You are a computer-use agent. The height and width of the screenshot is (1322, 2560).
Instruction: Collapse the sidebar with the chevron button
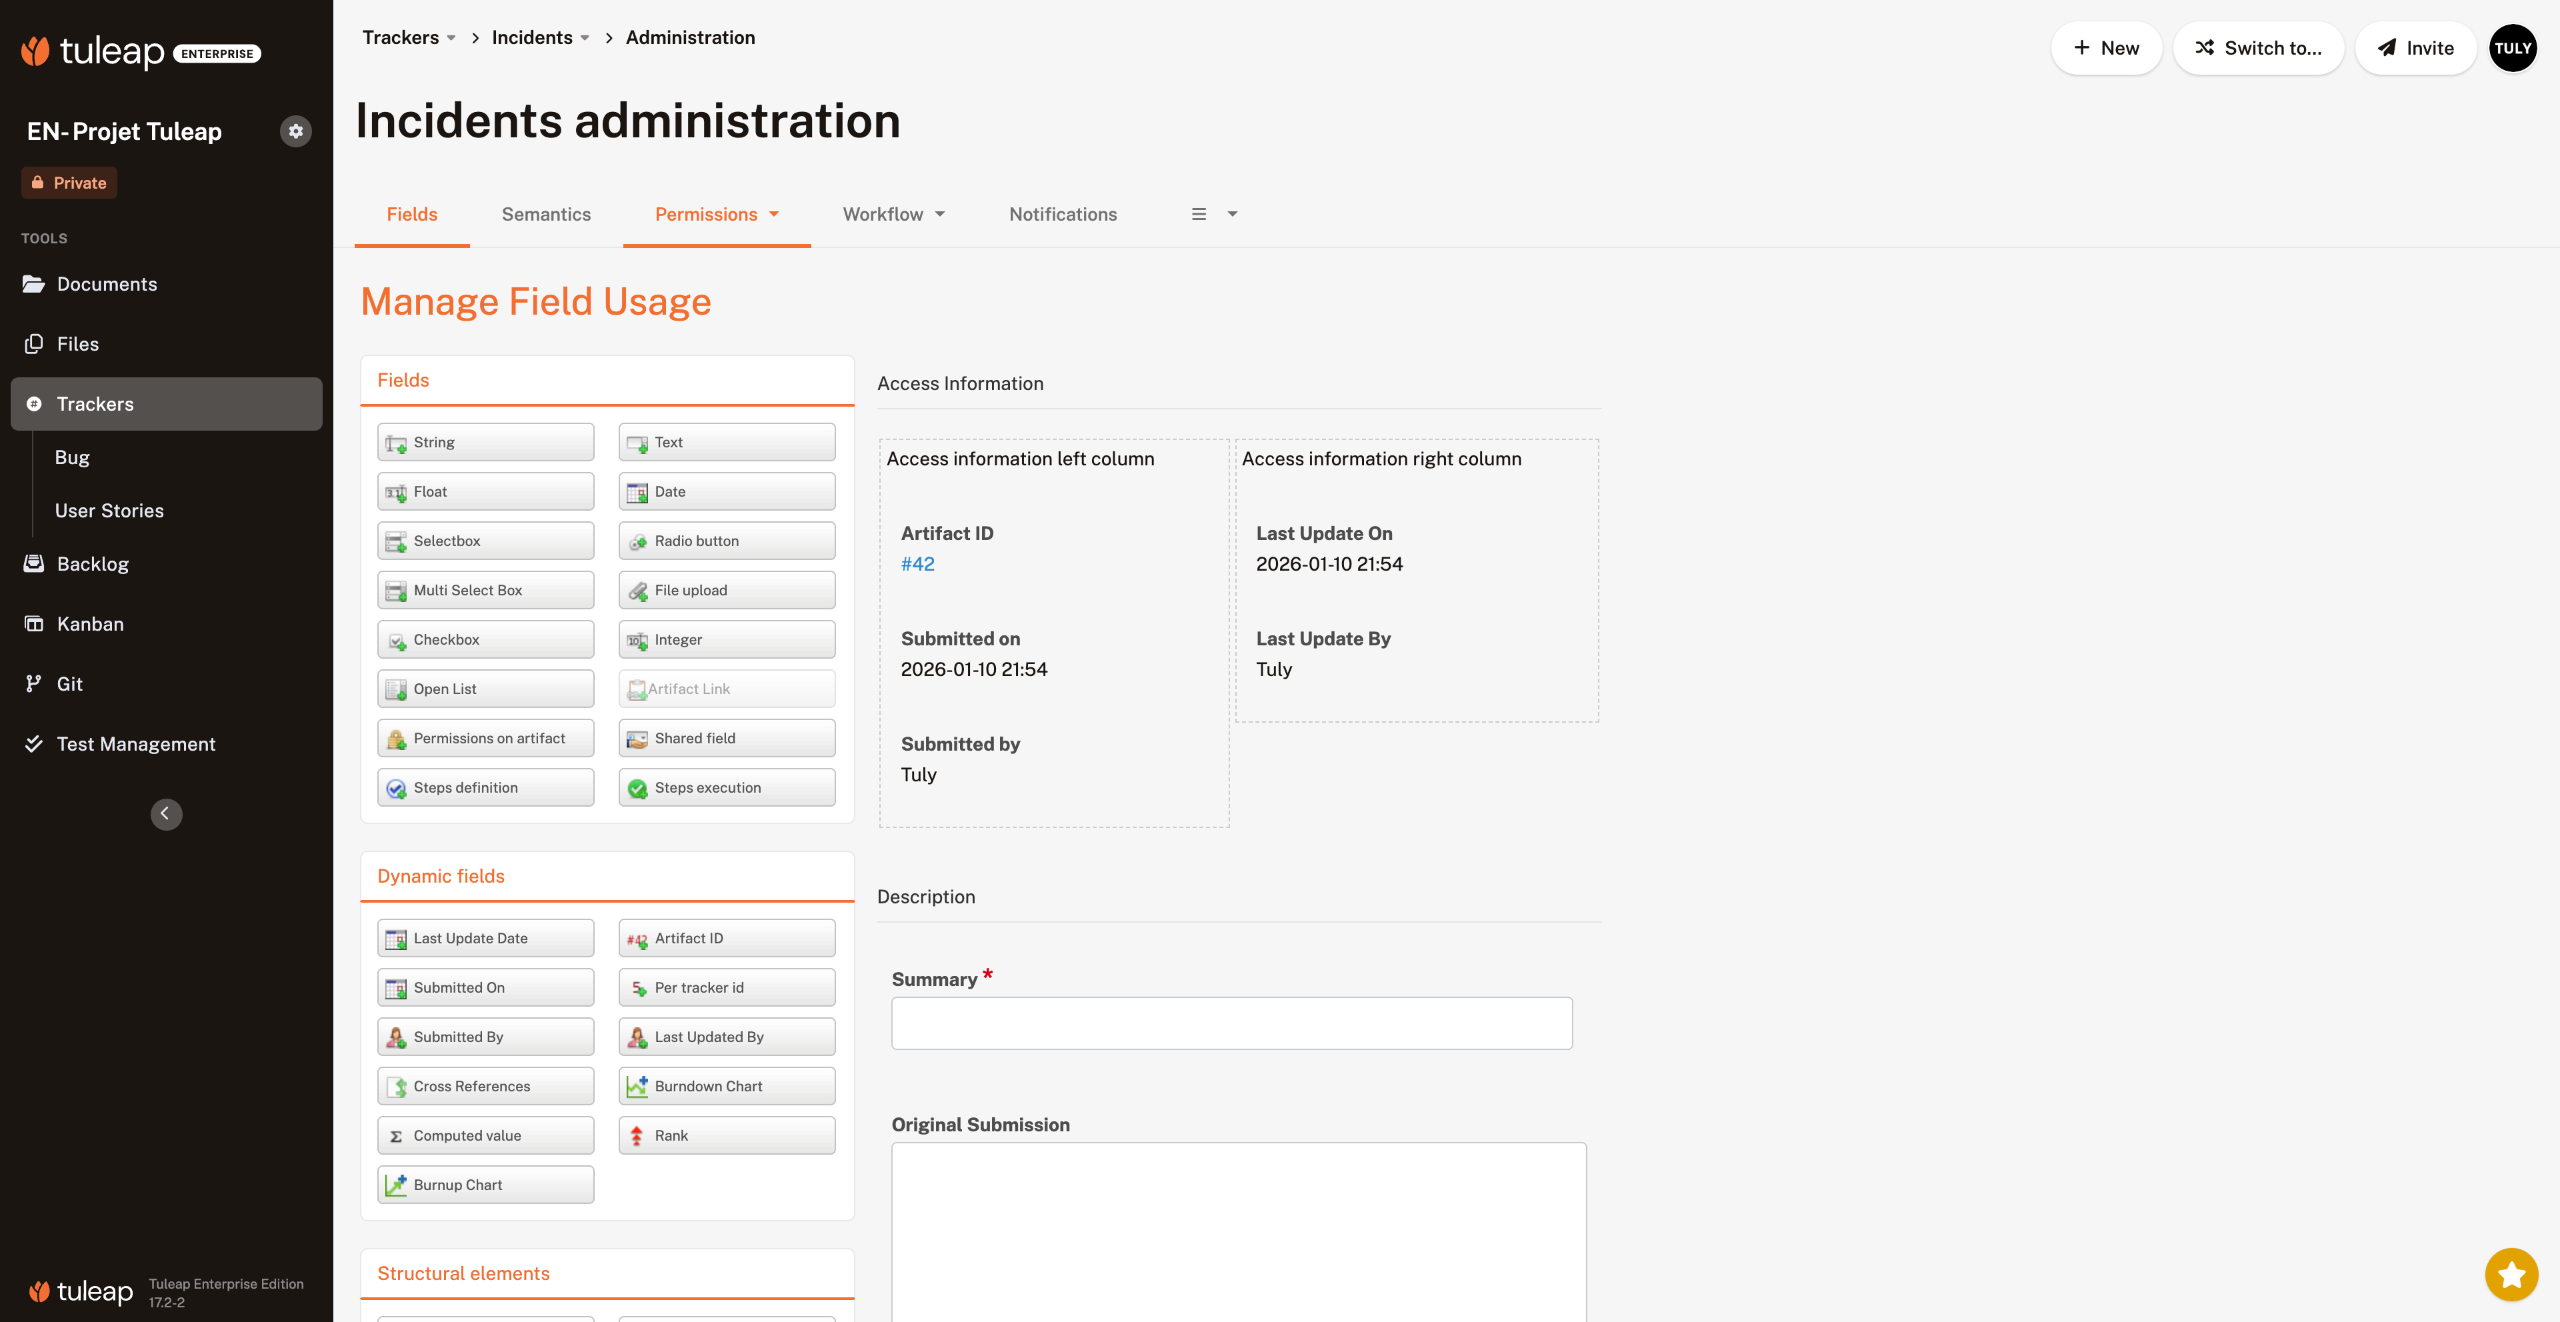pos(166,814)
